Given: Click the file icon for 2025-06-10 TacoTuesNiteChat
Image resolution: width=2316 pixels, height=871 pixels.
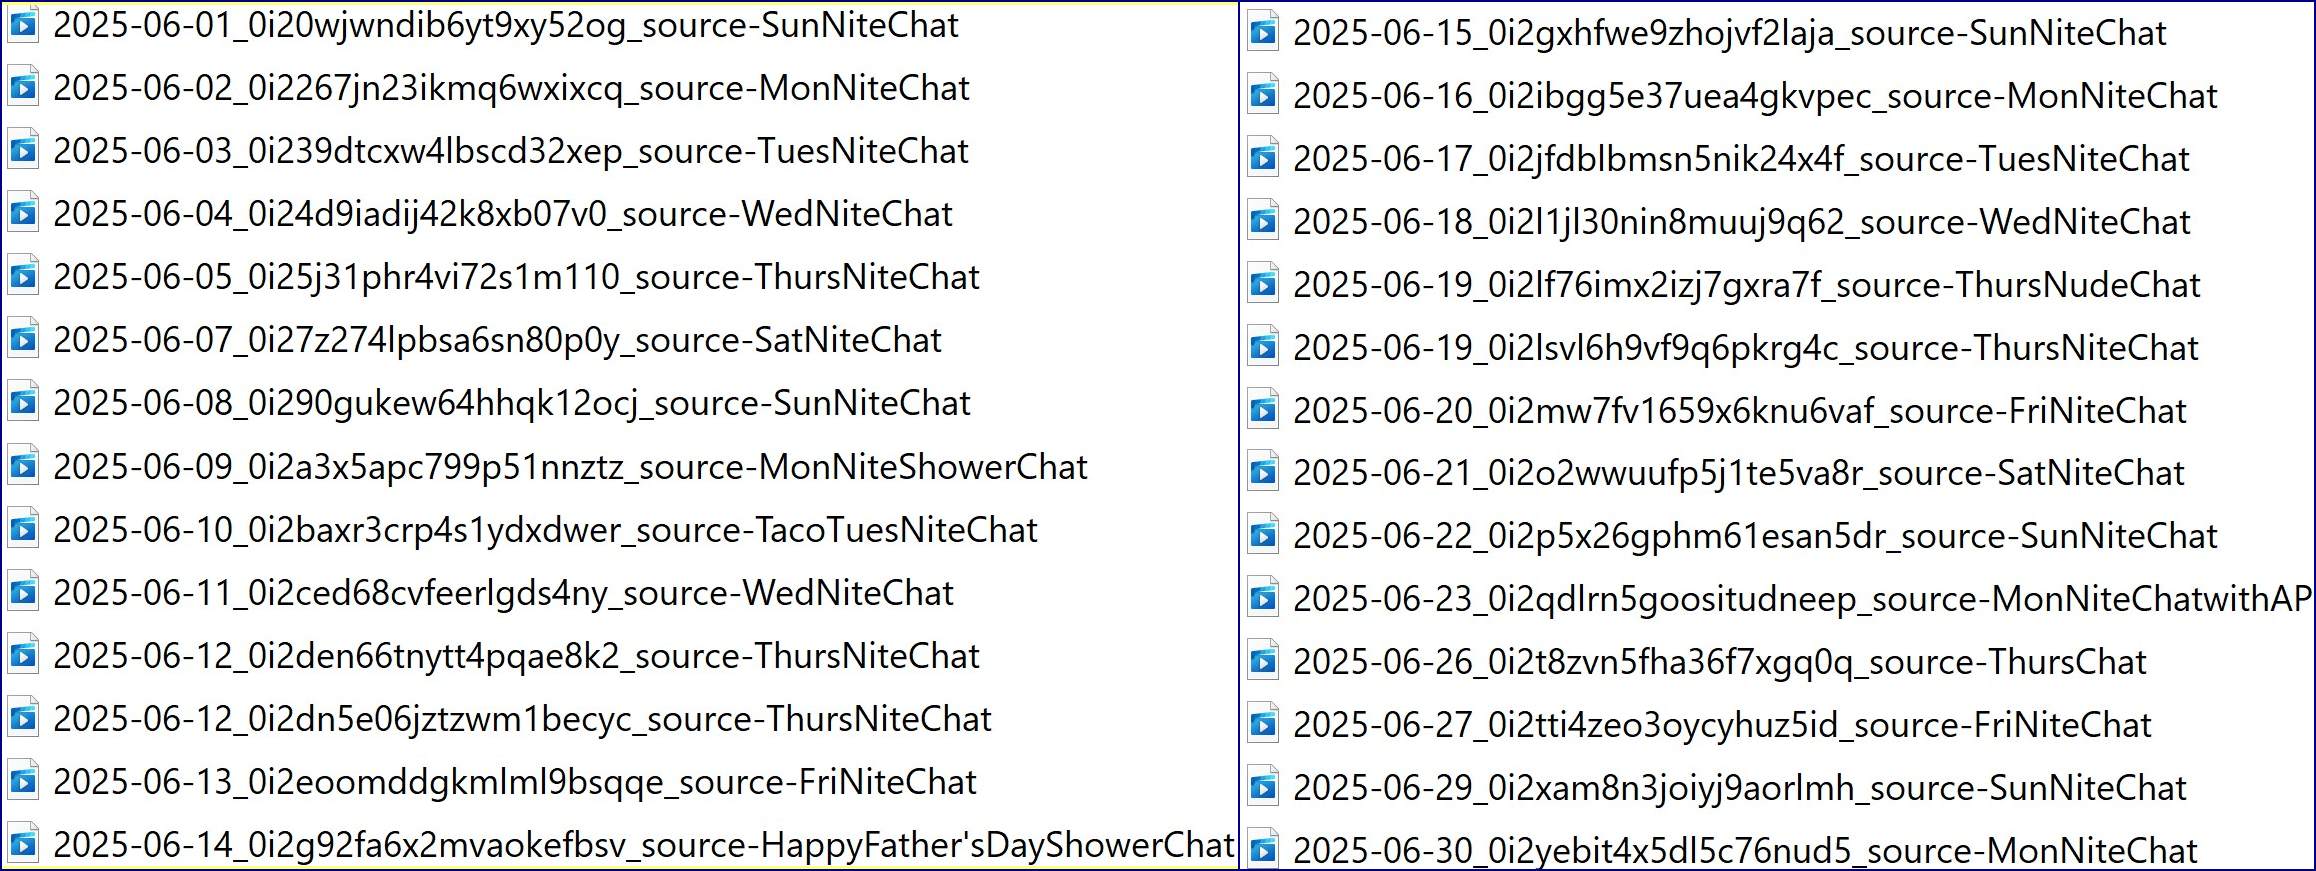Looking at the screenshot, I should (23, 529).
